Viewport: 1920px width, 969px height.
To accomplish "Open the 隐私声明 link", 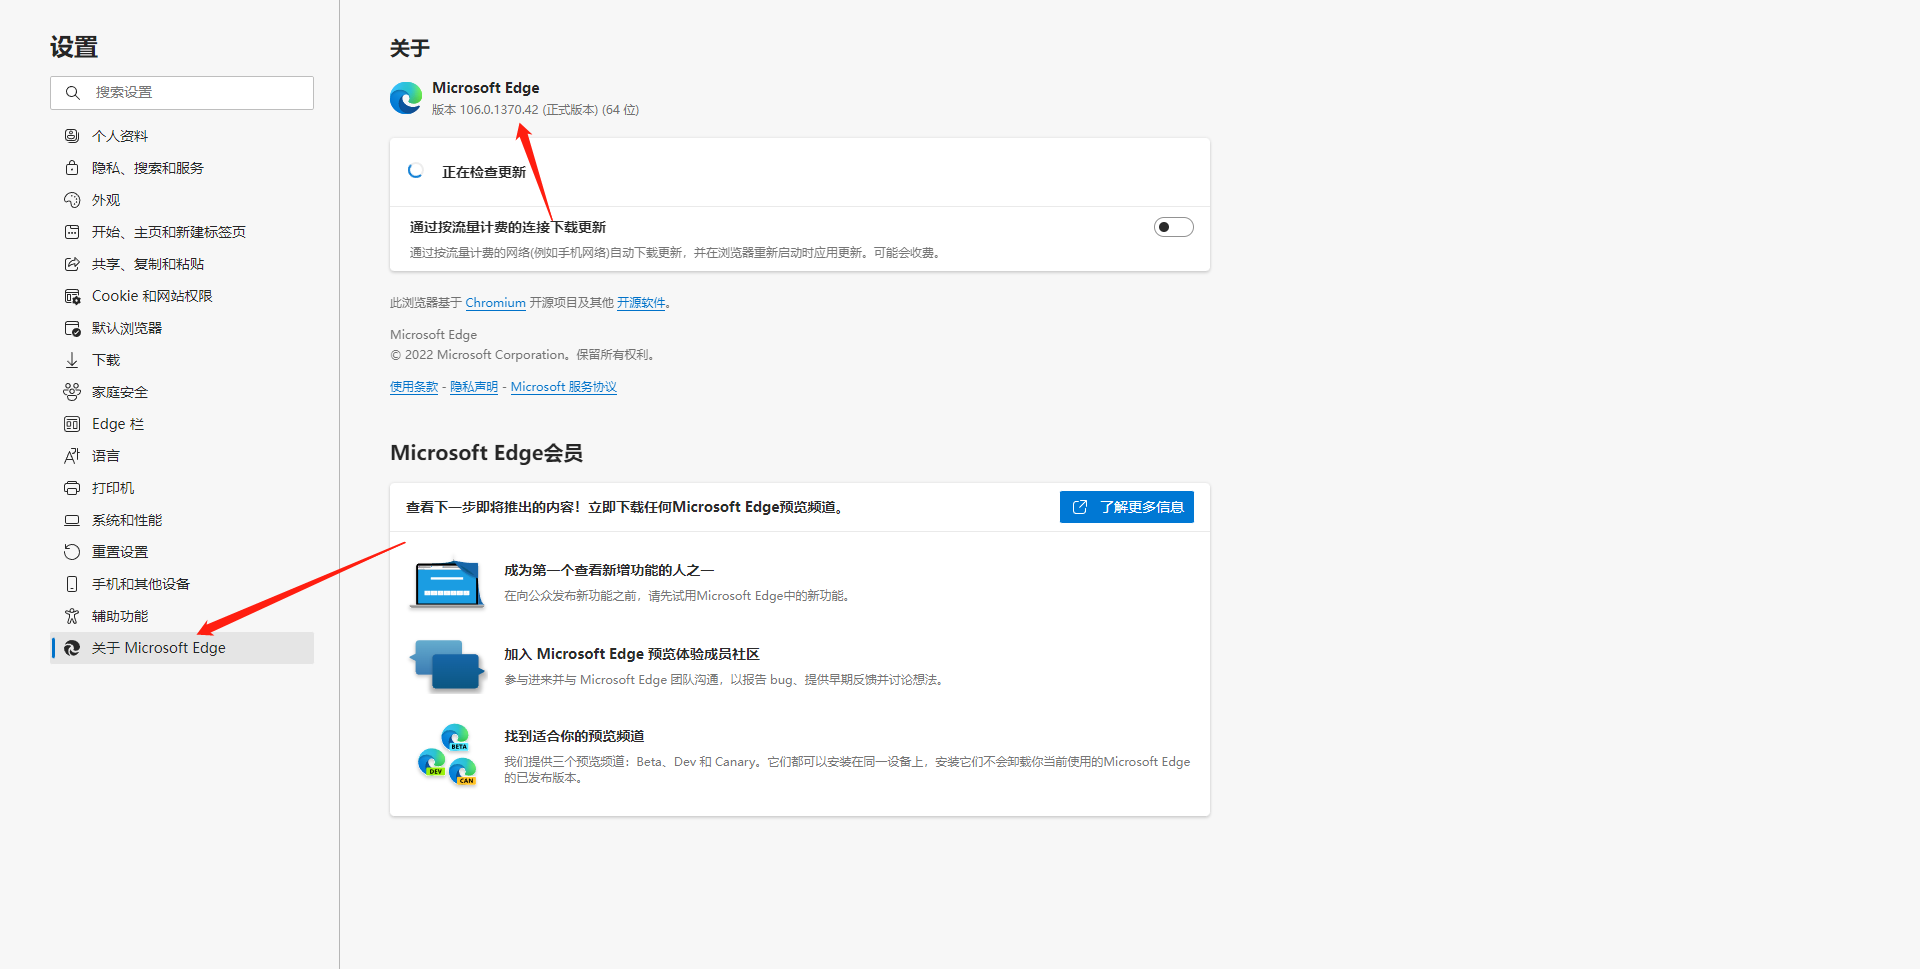I will tap(474, 387).
